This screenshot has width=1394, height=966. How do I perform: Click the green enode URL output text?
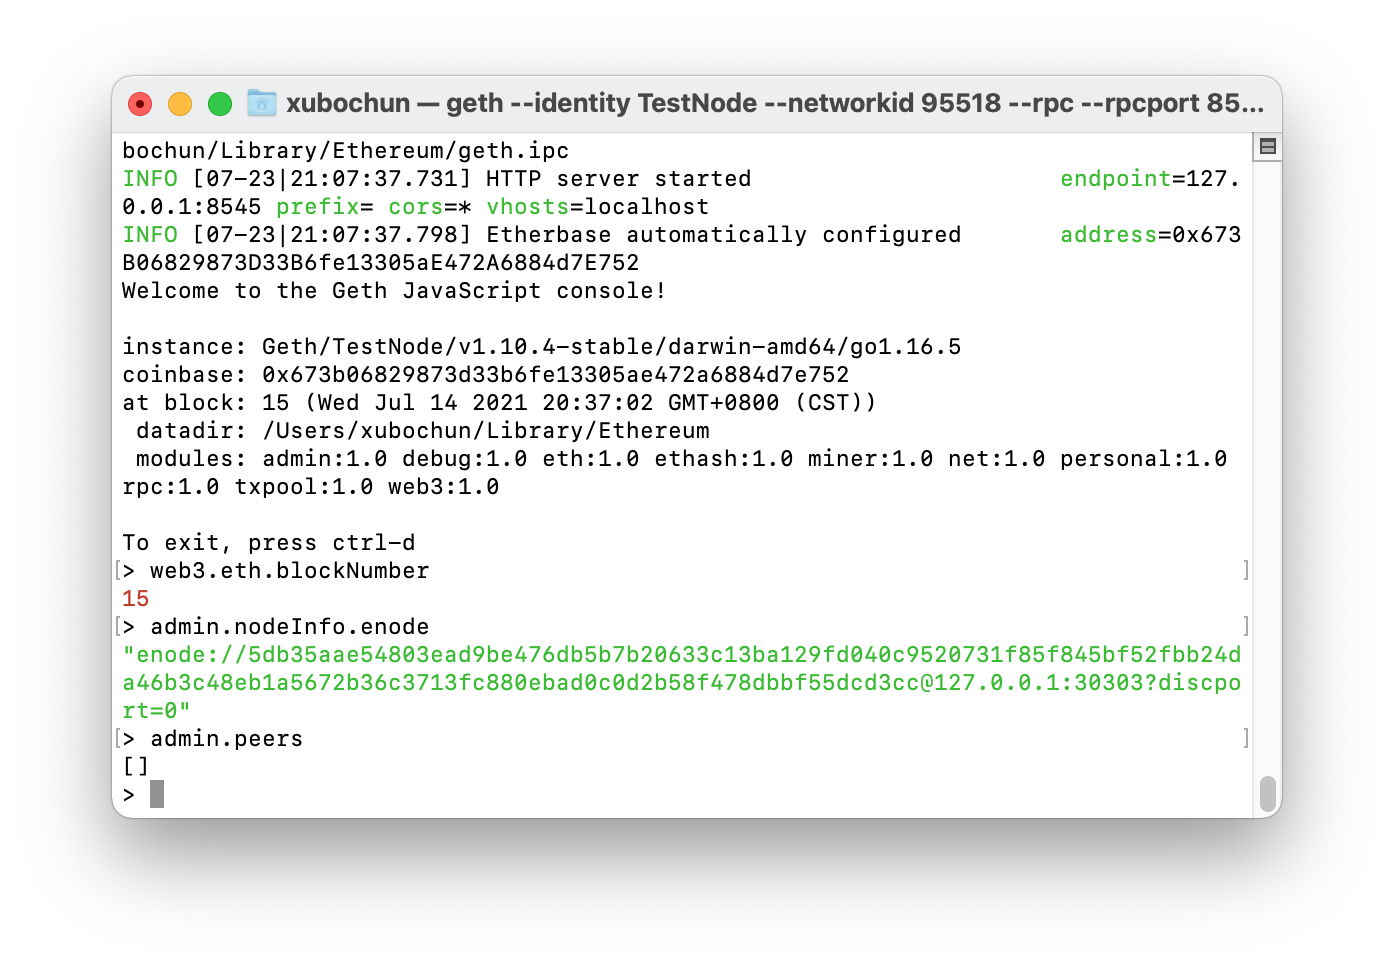682,683
